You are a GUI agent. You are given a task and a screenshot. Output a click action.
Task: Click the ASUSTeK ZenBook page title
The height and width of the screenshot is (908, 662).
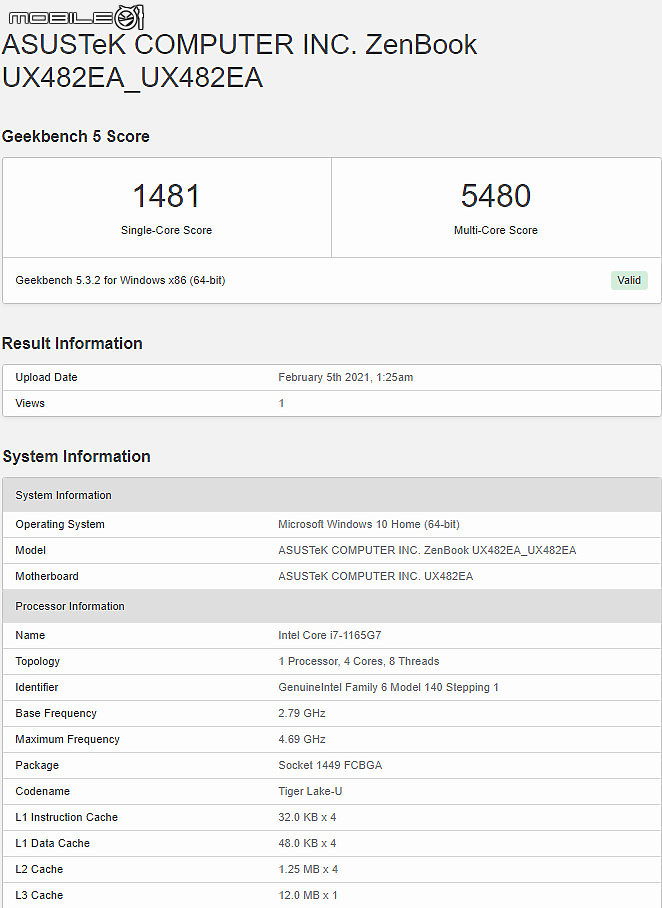239,61
